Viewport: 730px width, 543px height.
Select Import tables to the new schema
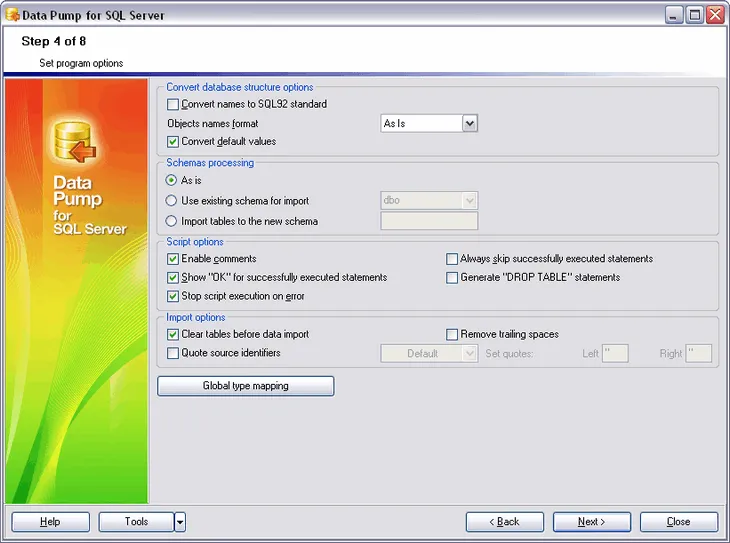tap(171, 221)
